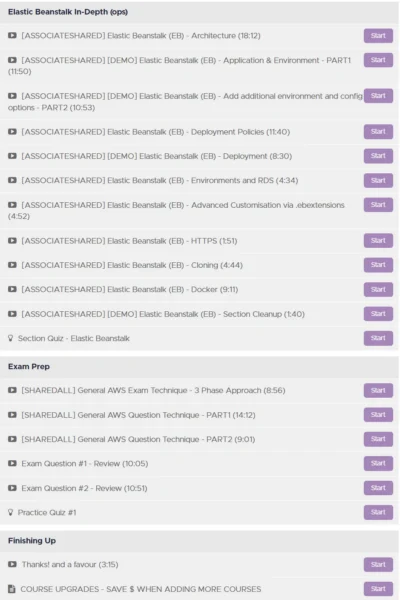Click video icon beside Thanks! and a favour
This screenshot has width=400, height=600.
pyautogui.click(x=12, y=564)
